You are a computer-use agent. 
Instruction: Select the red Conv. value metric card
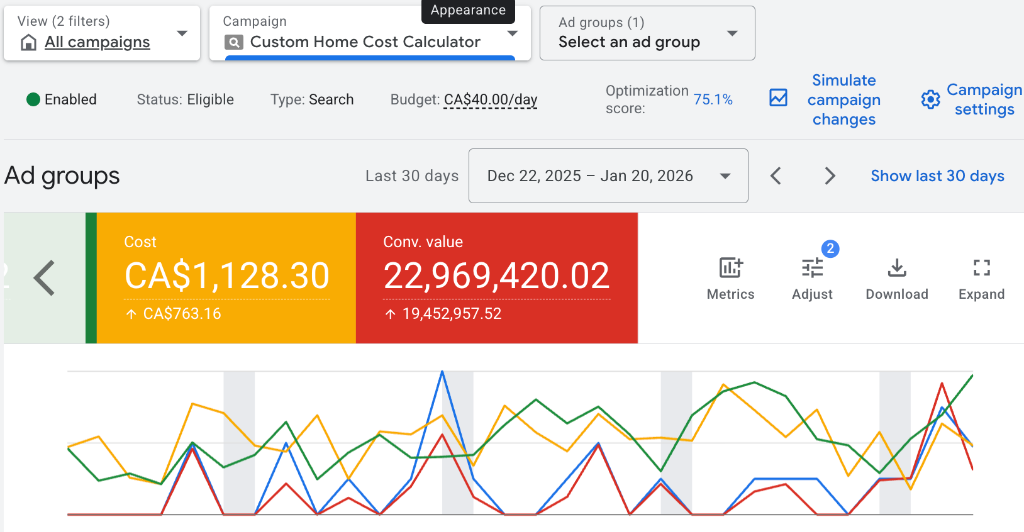click(496, 278)
